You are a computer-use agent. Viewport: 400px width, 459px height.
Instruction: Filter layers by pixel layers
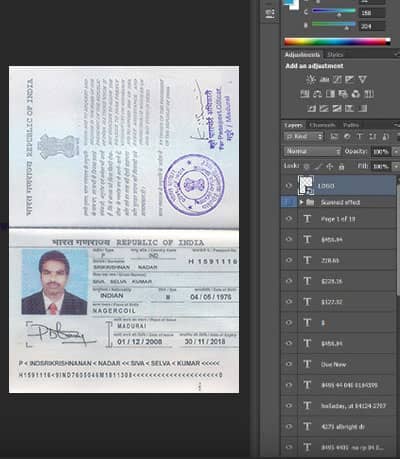tap(334, 137)
